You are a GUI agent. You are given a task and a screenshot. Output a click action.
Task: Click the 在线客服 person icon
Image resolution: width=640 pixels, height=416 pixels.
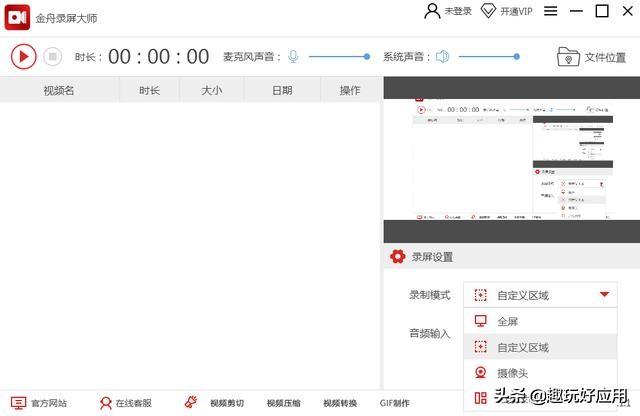click(x=105, y=403)
